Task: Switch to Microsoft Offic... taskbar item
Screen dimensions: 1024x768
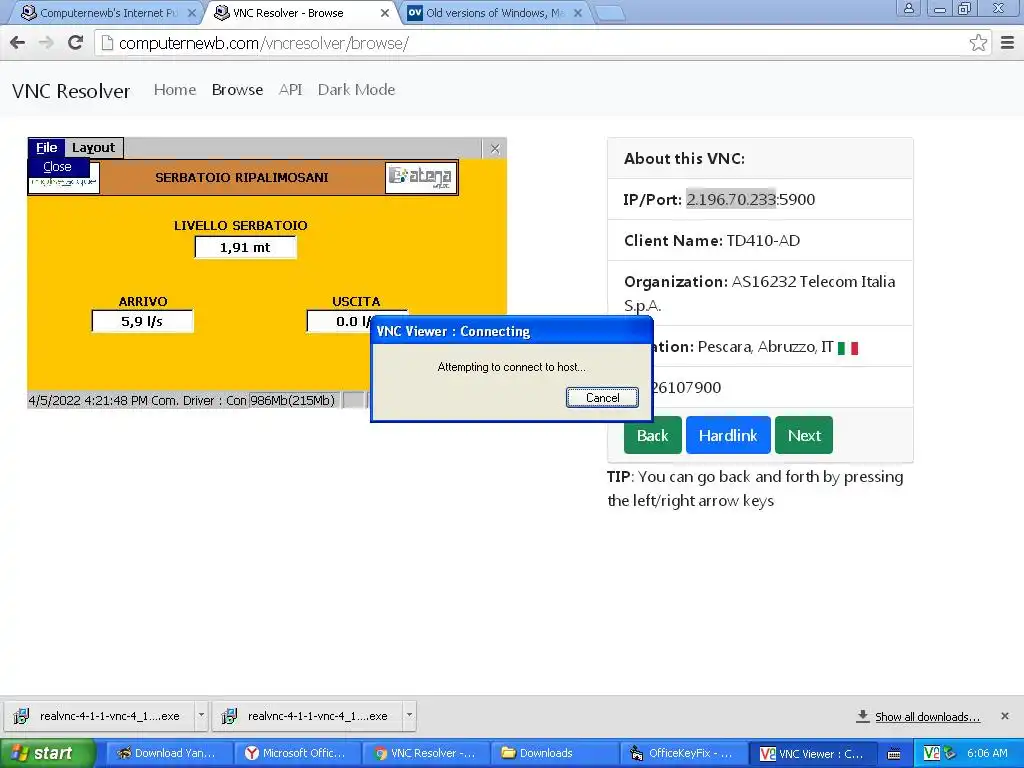Action: 296,753
